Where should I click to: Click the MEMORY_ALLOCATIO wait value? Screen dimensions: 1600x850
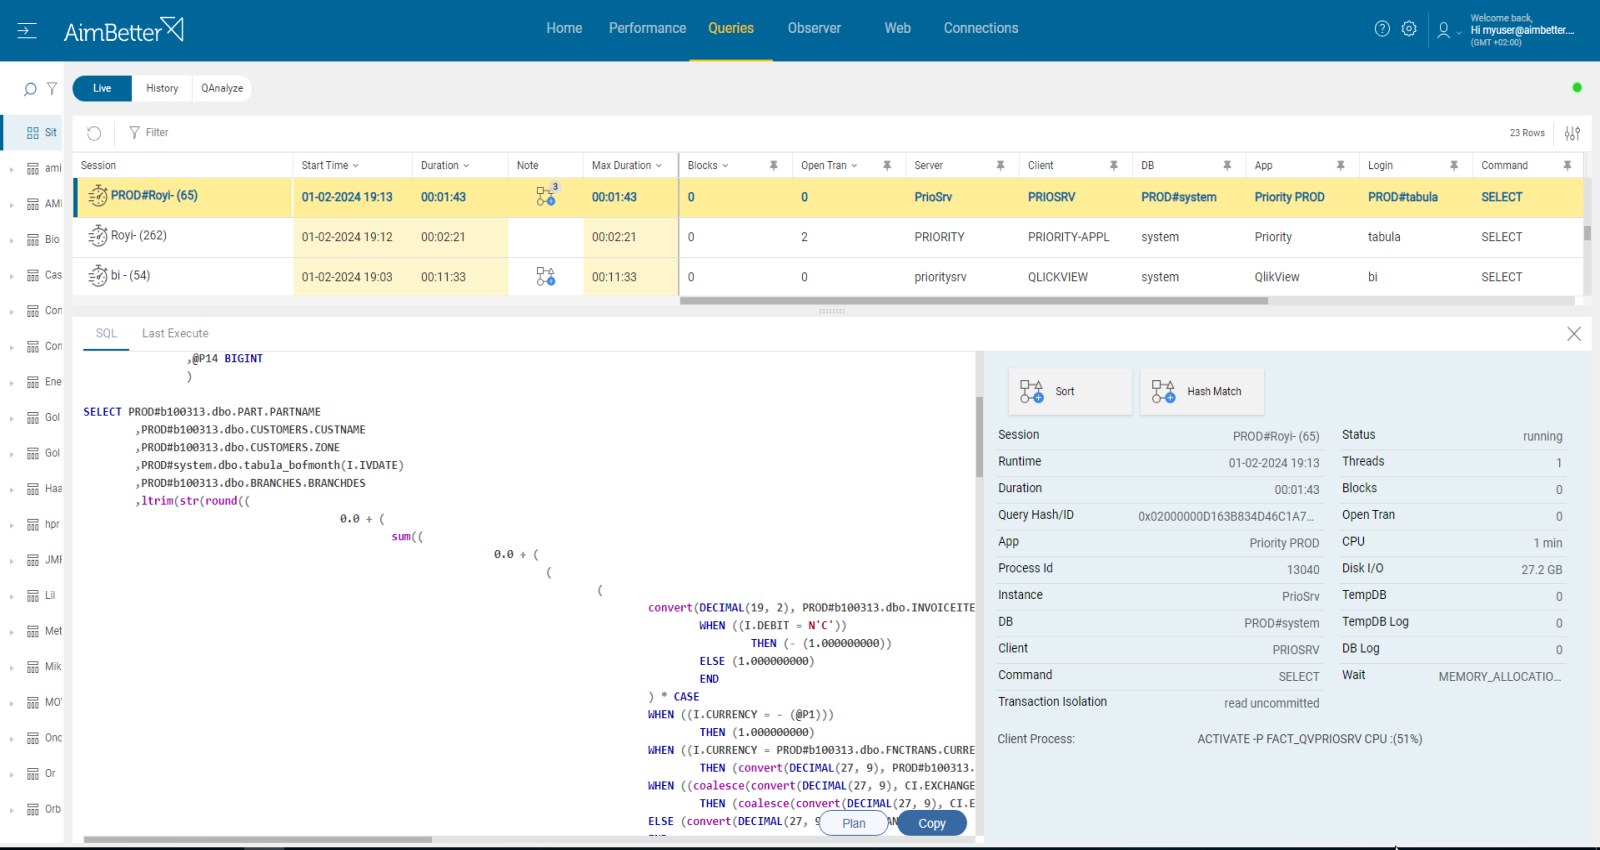1500,677
